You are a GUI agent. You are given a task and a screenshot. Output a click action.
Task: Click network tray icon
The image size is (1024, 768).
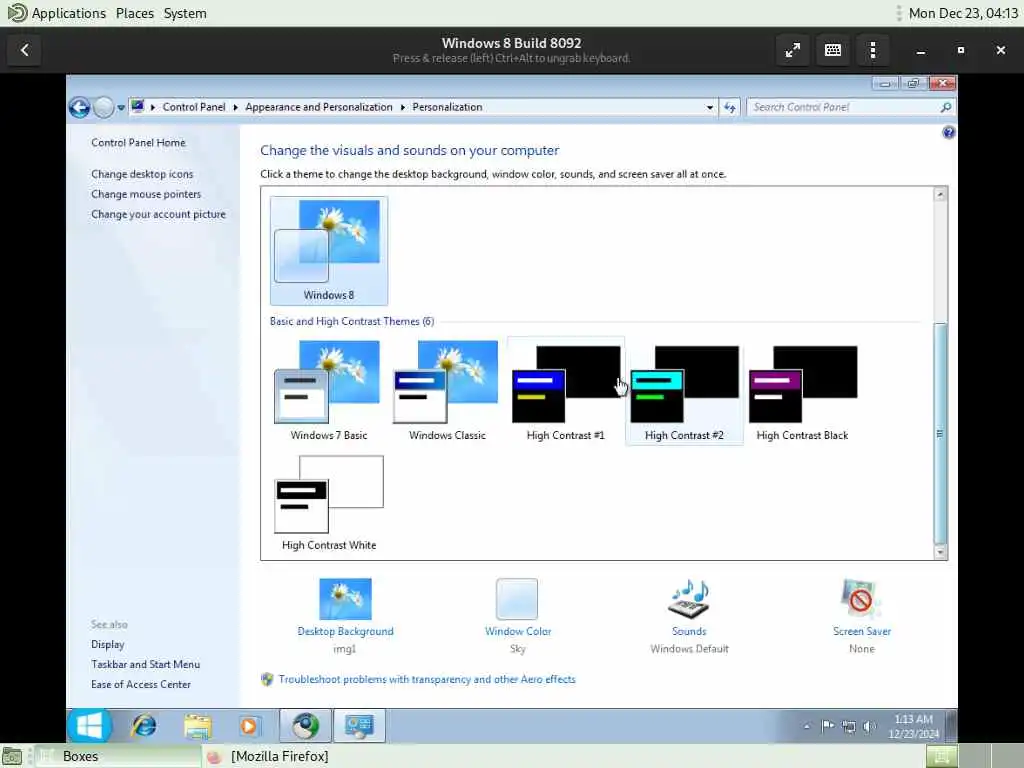pyautogui.click(x=848, y=726)
